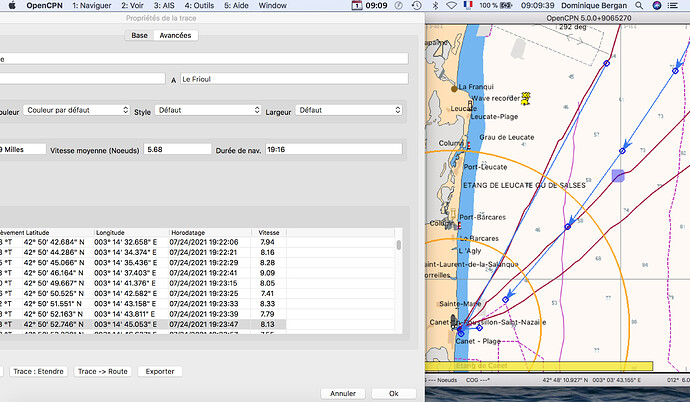Open the 4: Outils menu

(x=199, y=5)
